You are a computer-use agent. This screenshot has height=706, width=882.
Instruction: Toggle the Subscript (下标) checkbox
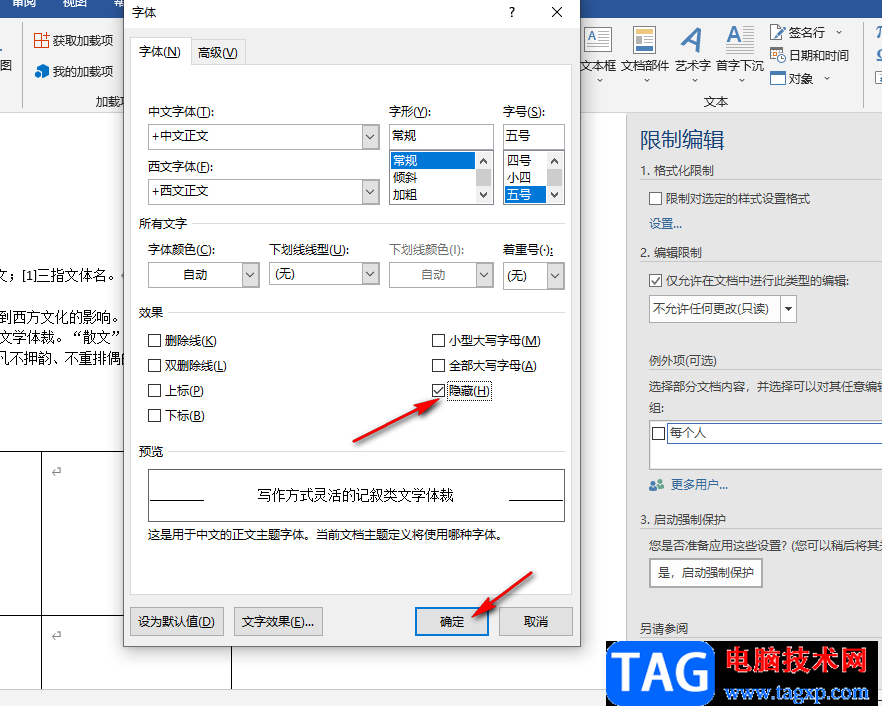click(154, 416)
